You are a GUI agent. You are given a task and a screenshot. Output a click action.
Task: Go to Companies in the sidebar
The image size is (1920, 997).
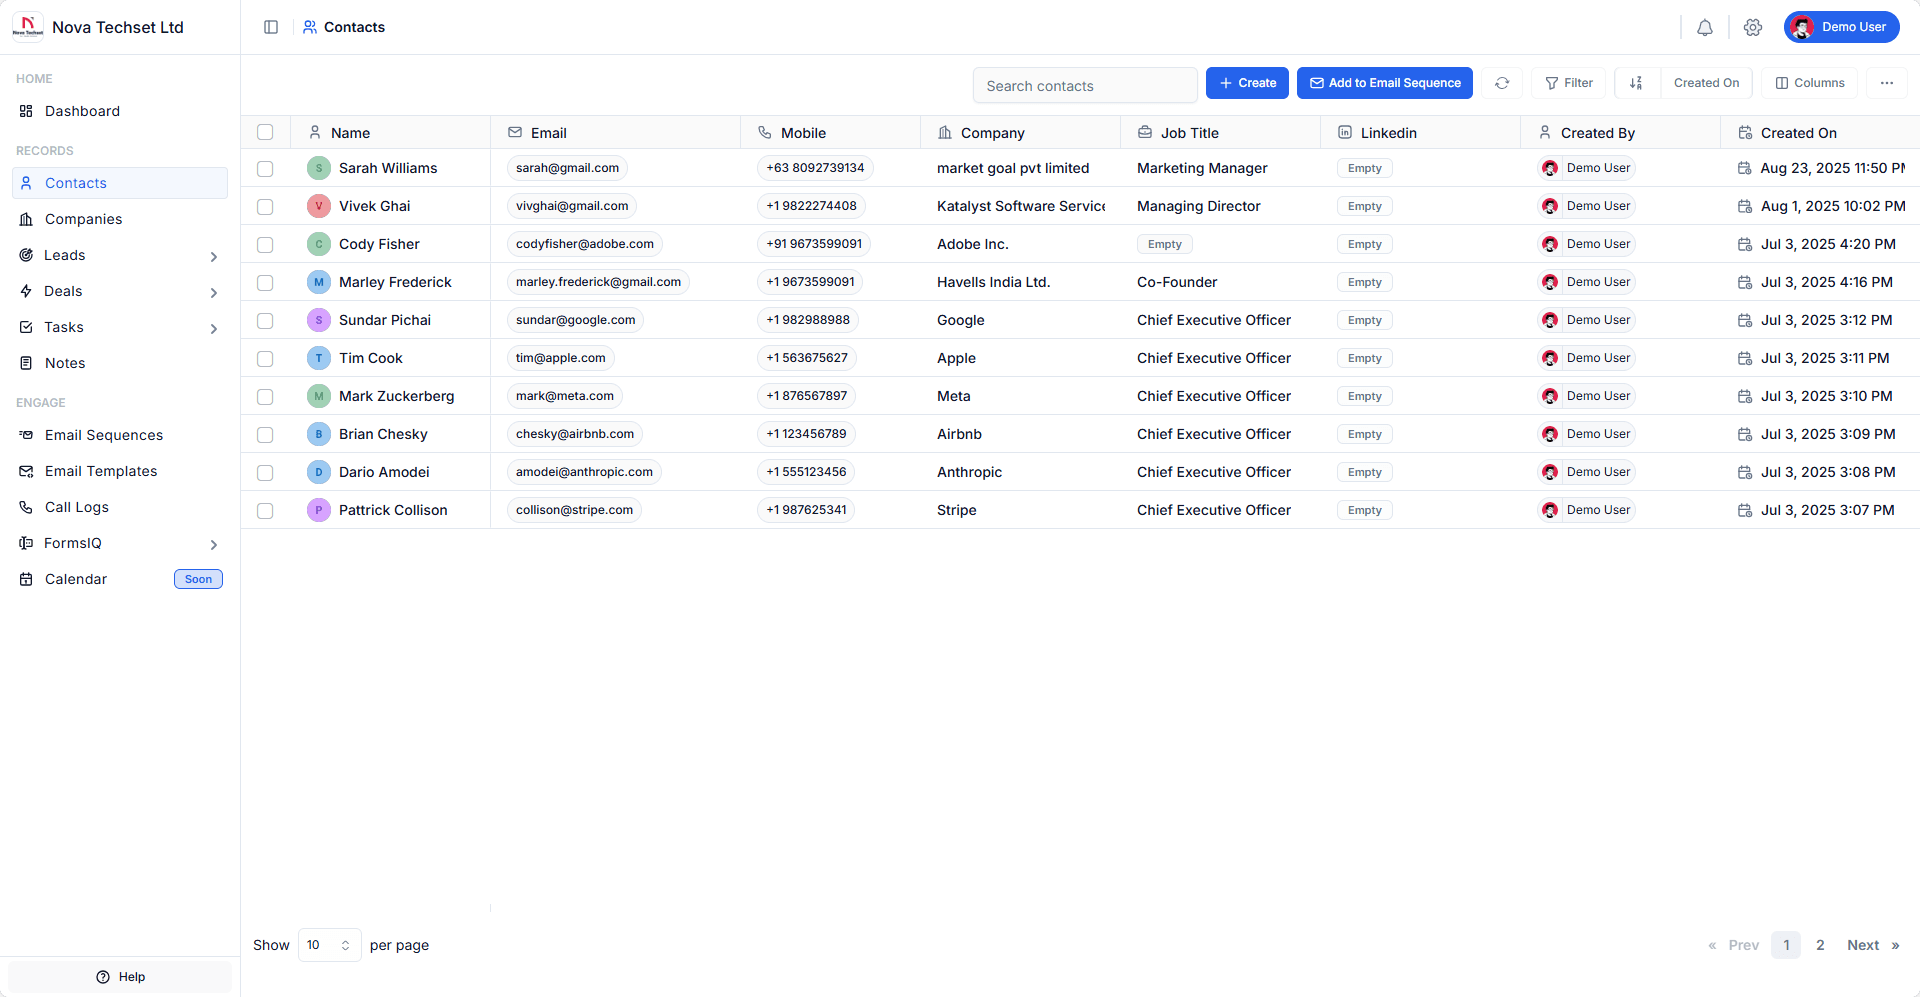point(83,219)
